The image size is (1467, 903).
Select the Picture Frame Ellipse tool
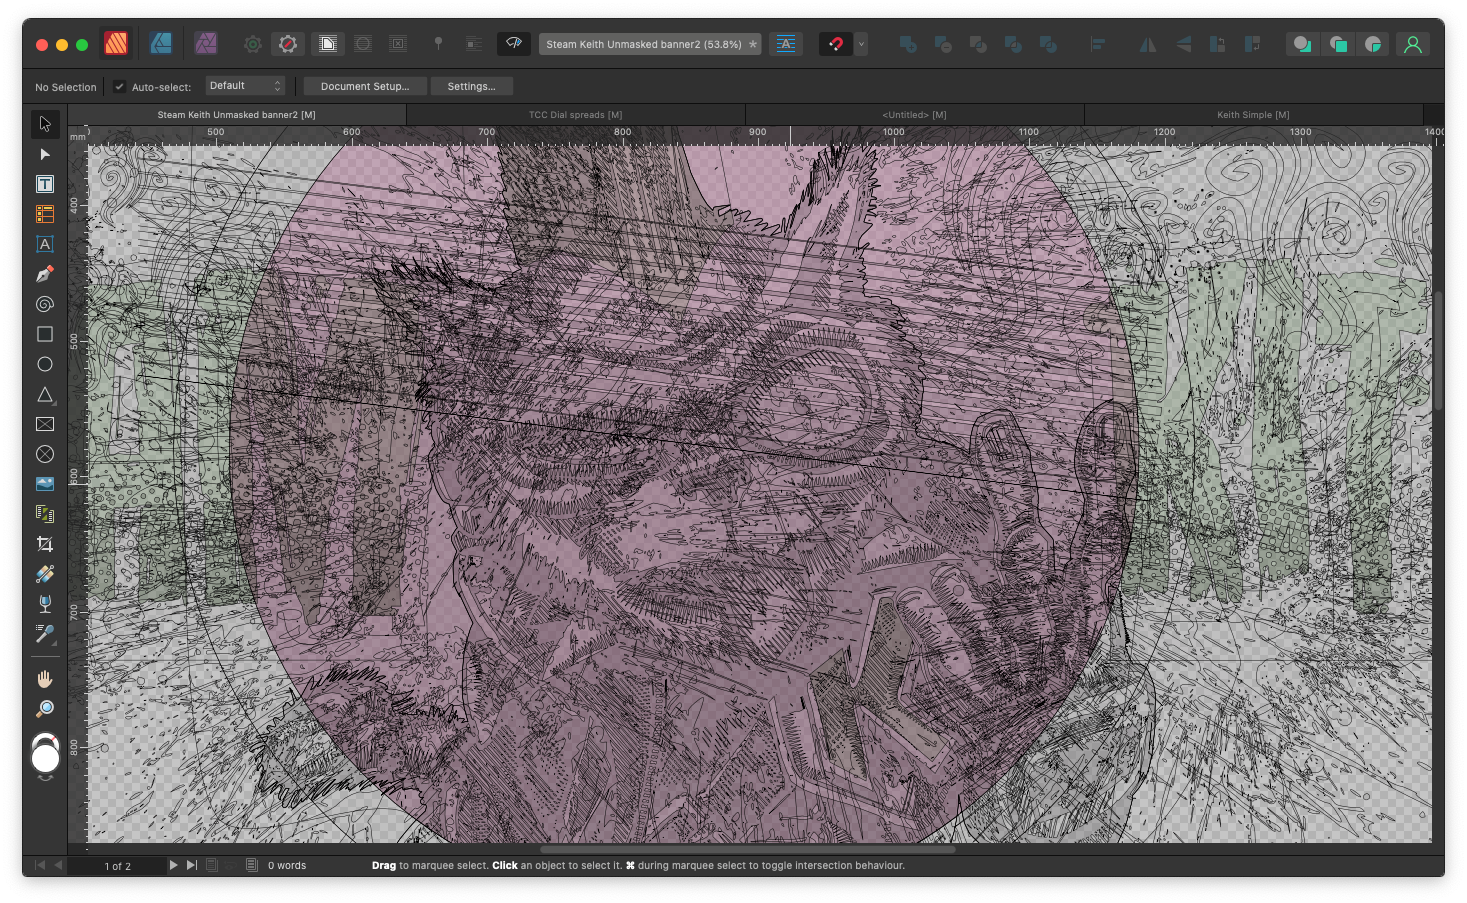44,454
